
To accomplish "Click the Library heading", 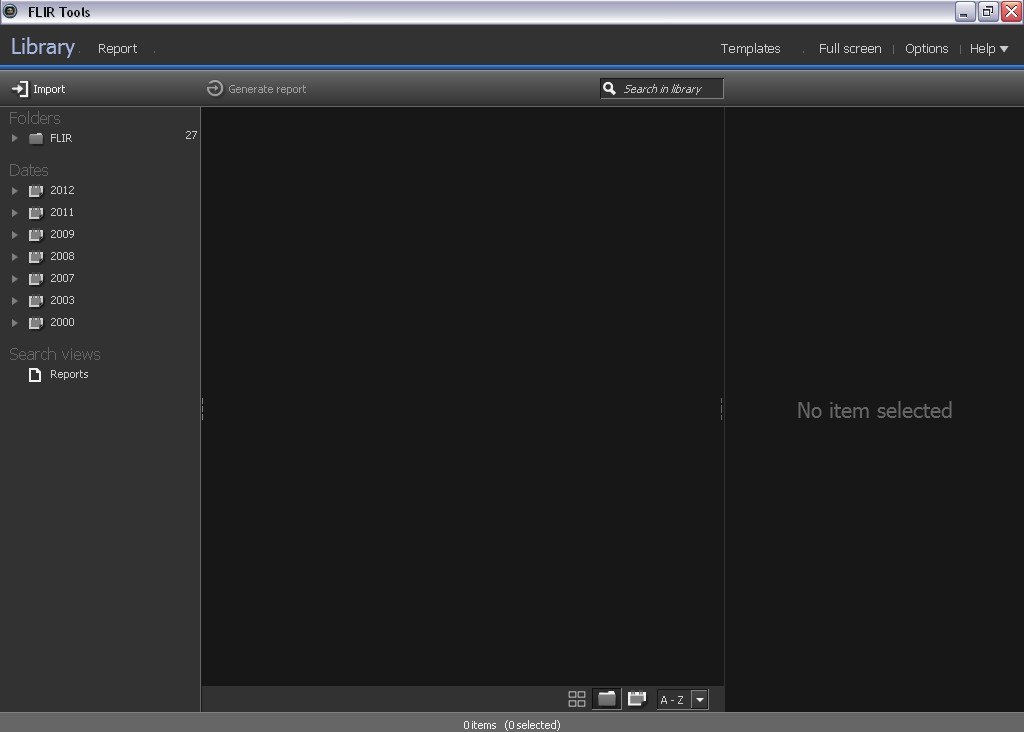I will (x=42, y=47).
